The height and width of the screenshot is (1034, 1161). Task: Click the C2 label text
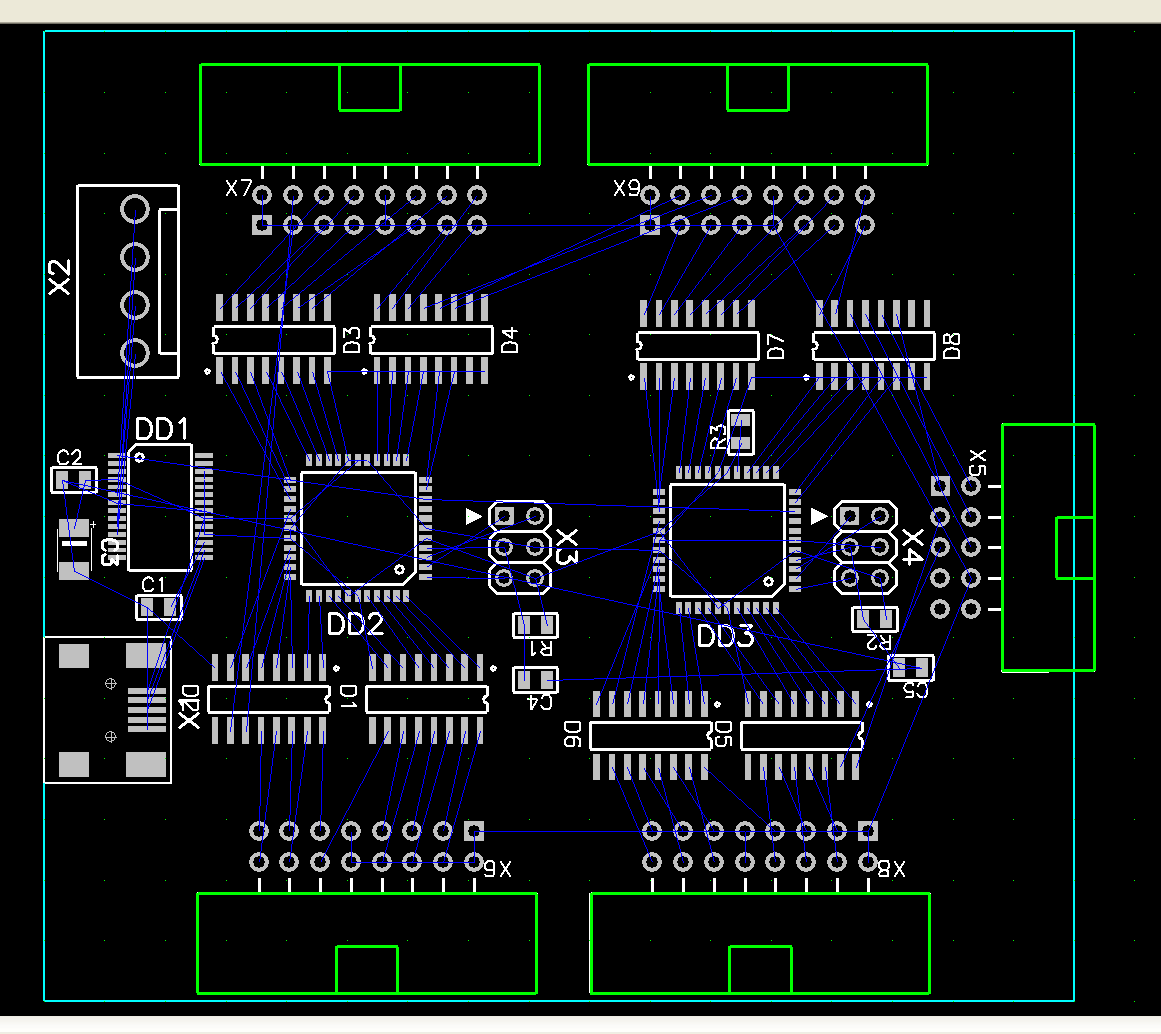(x=69, y=457)
